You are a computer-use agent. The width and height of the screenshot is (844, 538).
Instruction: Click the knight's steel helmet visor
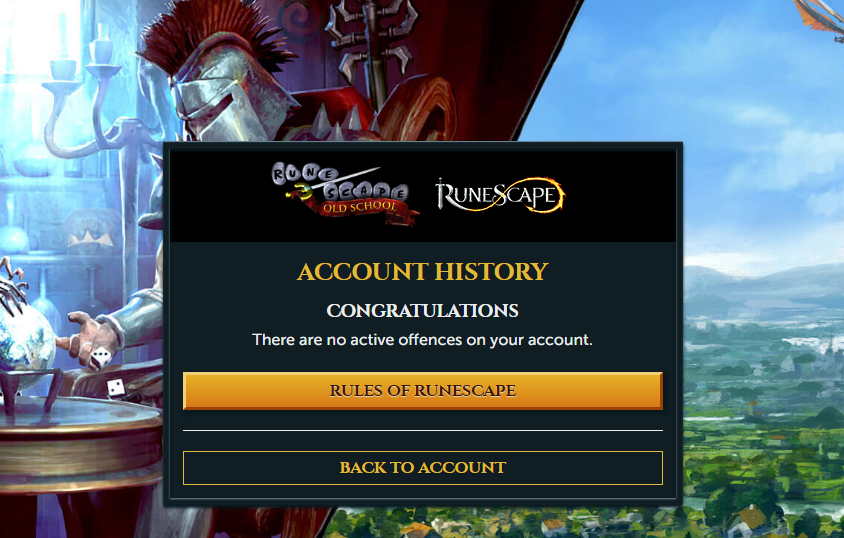(207, 100)
